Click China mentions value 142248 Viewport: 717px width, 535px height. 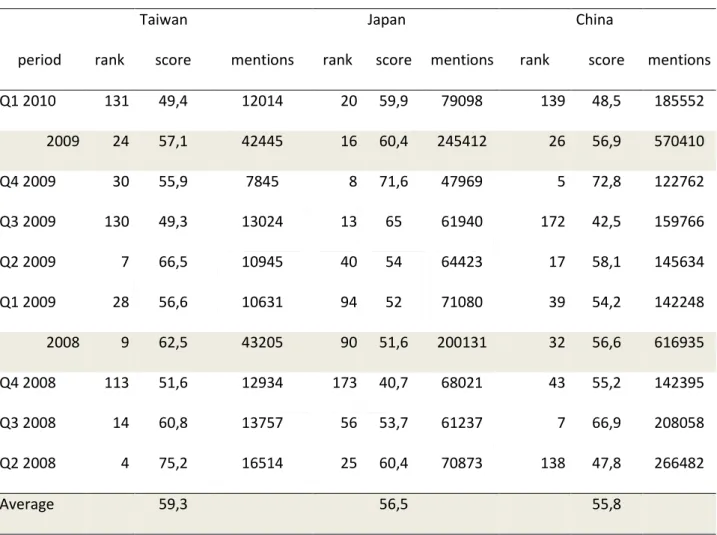(x=679, y=302)
